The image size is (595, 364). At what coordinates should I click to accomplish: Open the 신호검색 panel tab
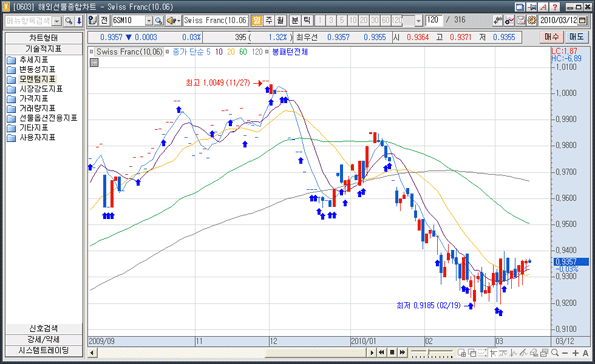(x=44, y=328)
